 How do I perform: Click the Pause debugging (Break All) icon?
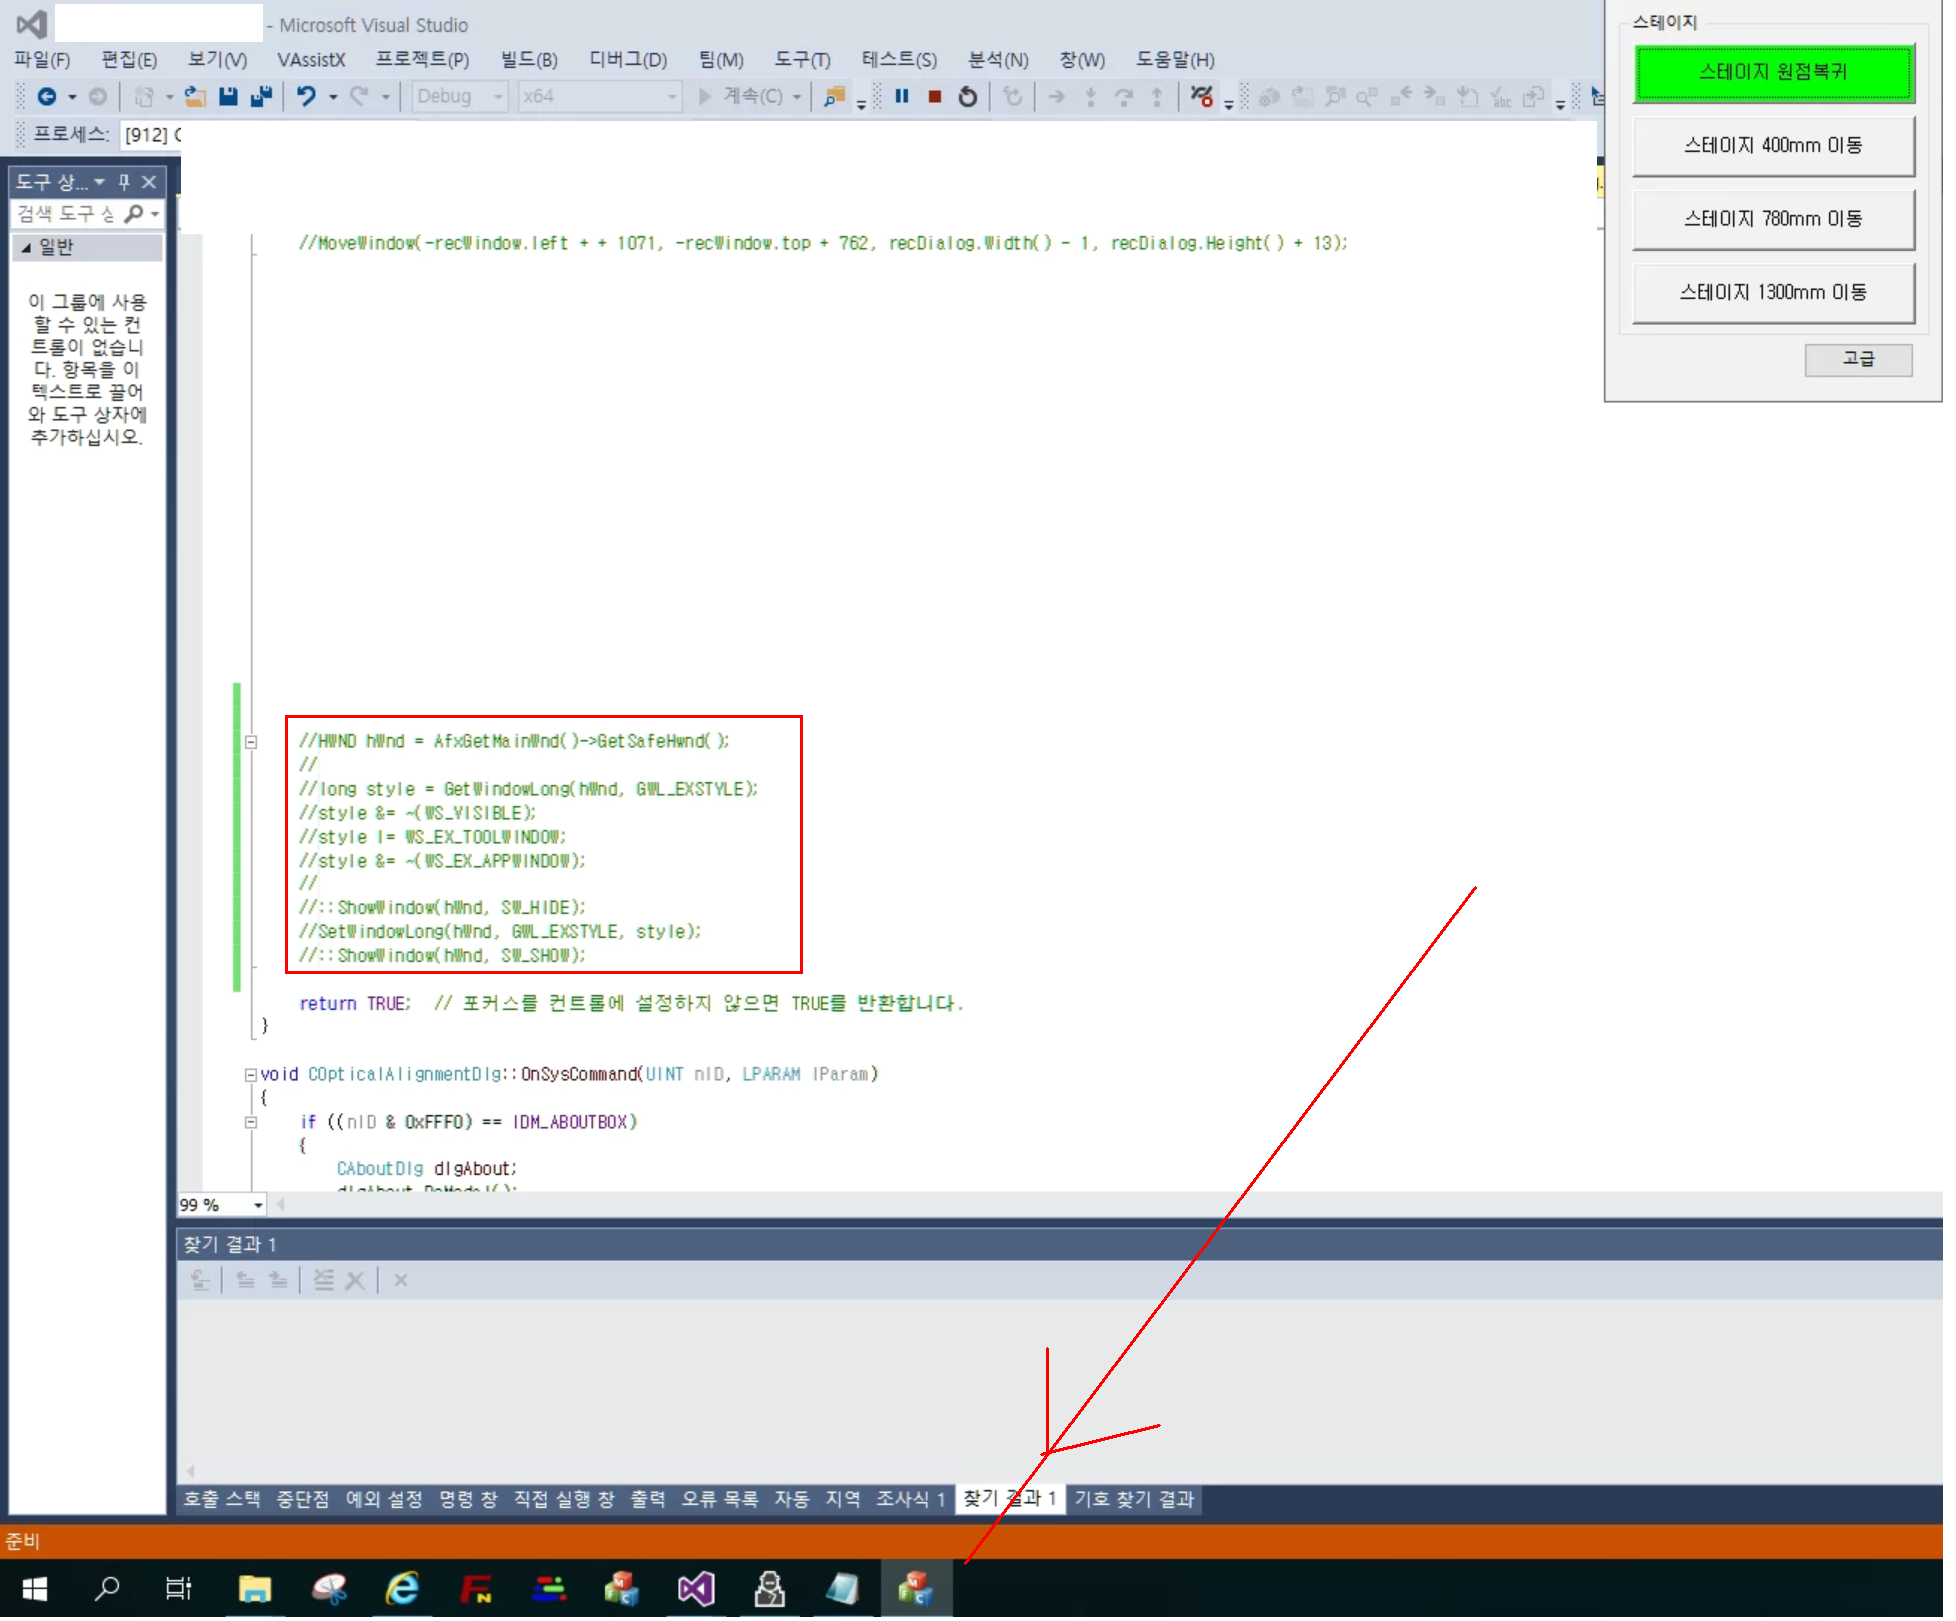[x=901, y=96]
